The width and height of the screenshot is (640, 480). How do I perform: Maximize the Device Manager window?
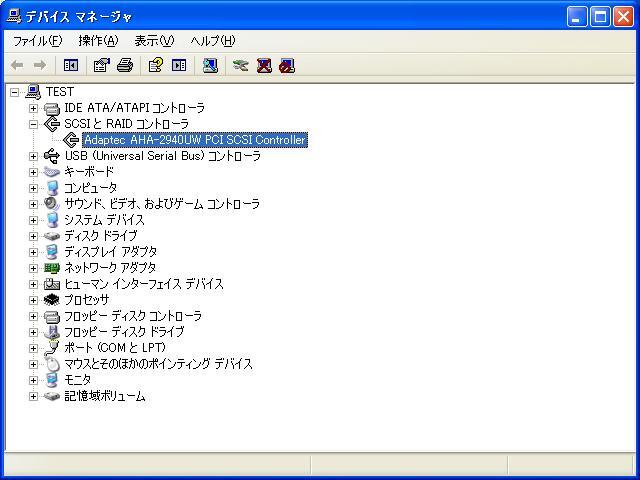click(x=600, y=17)
